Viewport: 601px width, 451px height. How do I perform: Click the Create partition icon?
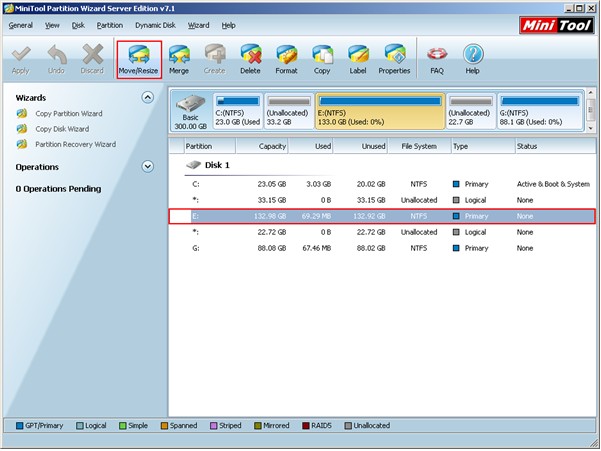coord(215,54)
